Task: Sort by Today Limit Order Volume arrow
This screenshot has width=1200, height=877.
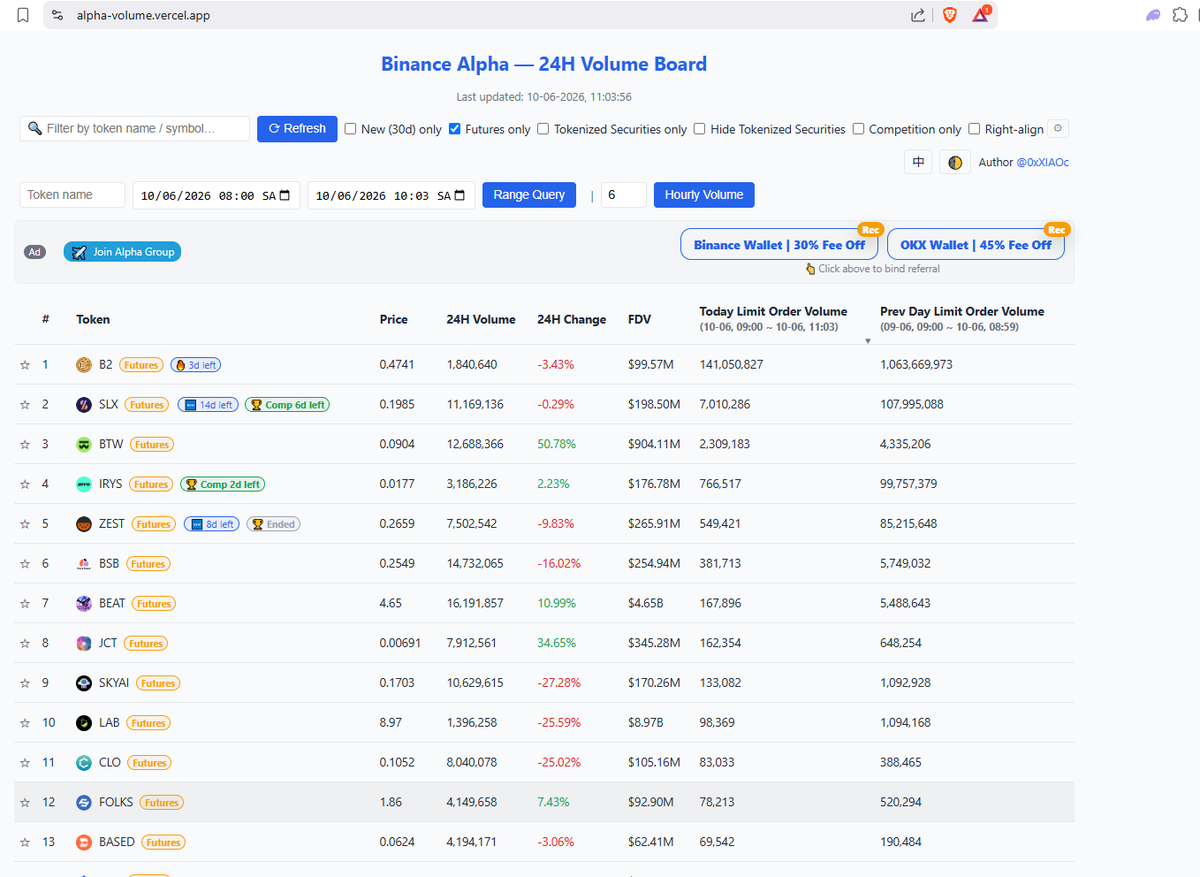Action: [x=867, y=341]
